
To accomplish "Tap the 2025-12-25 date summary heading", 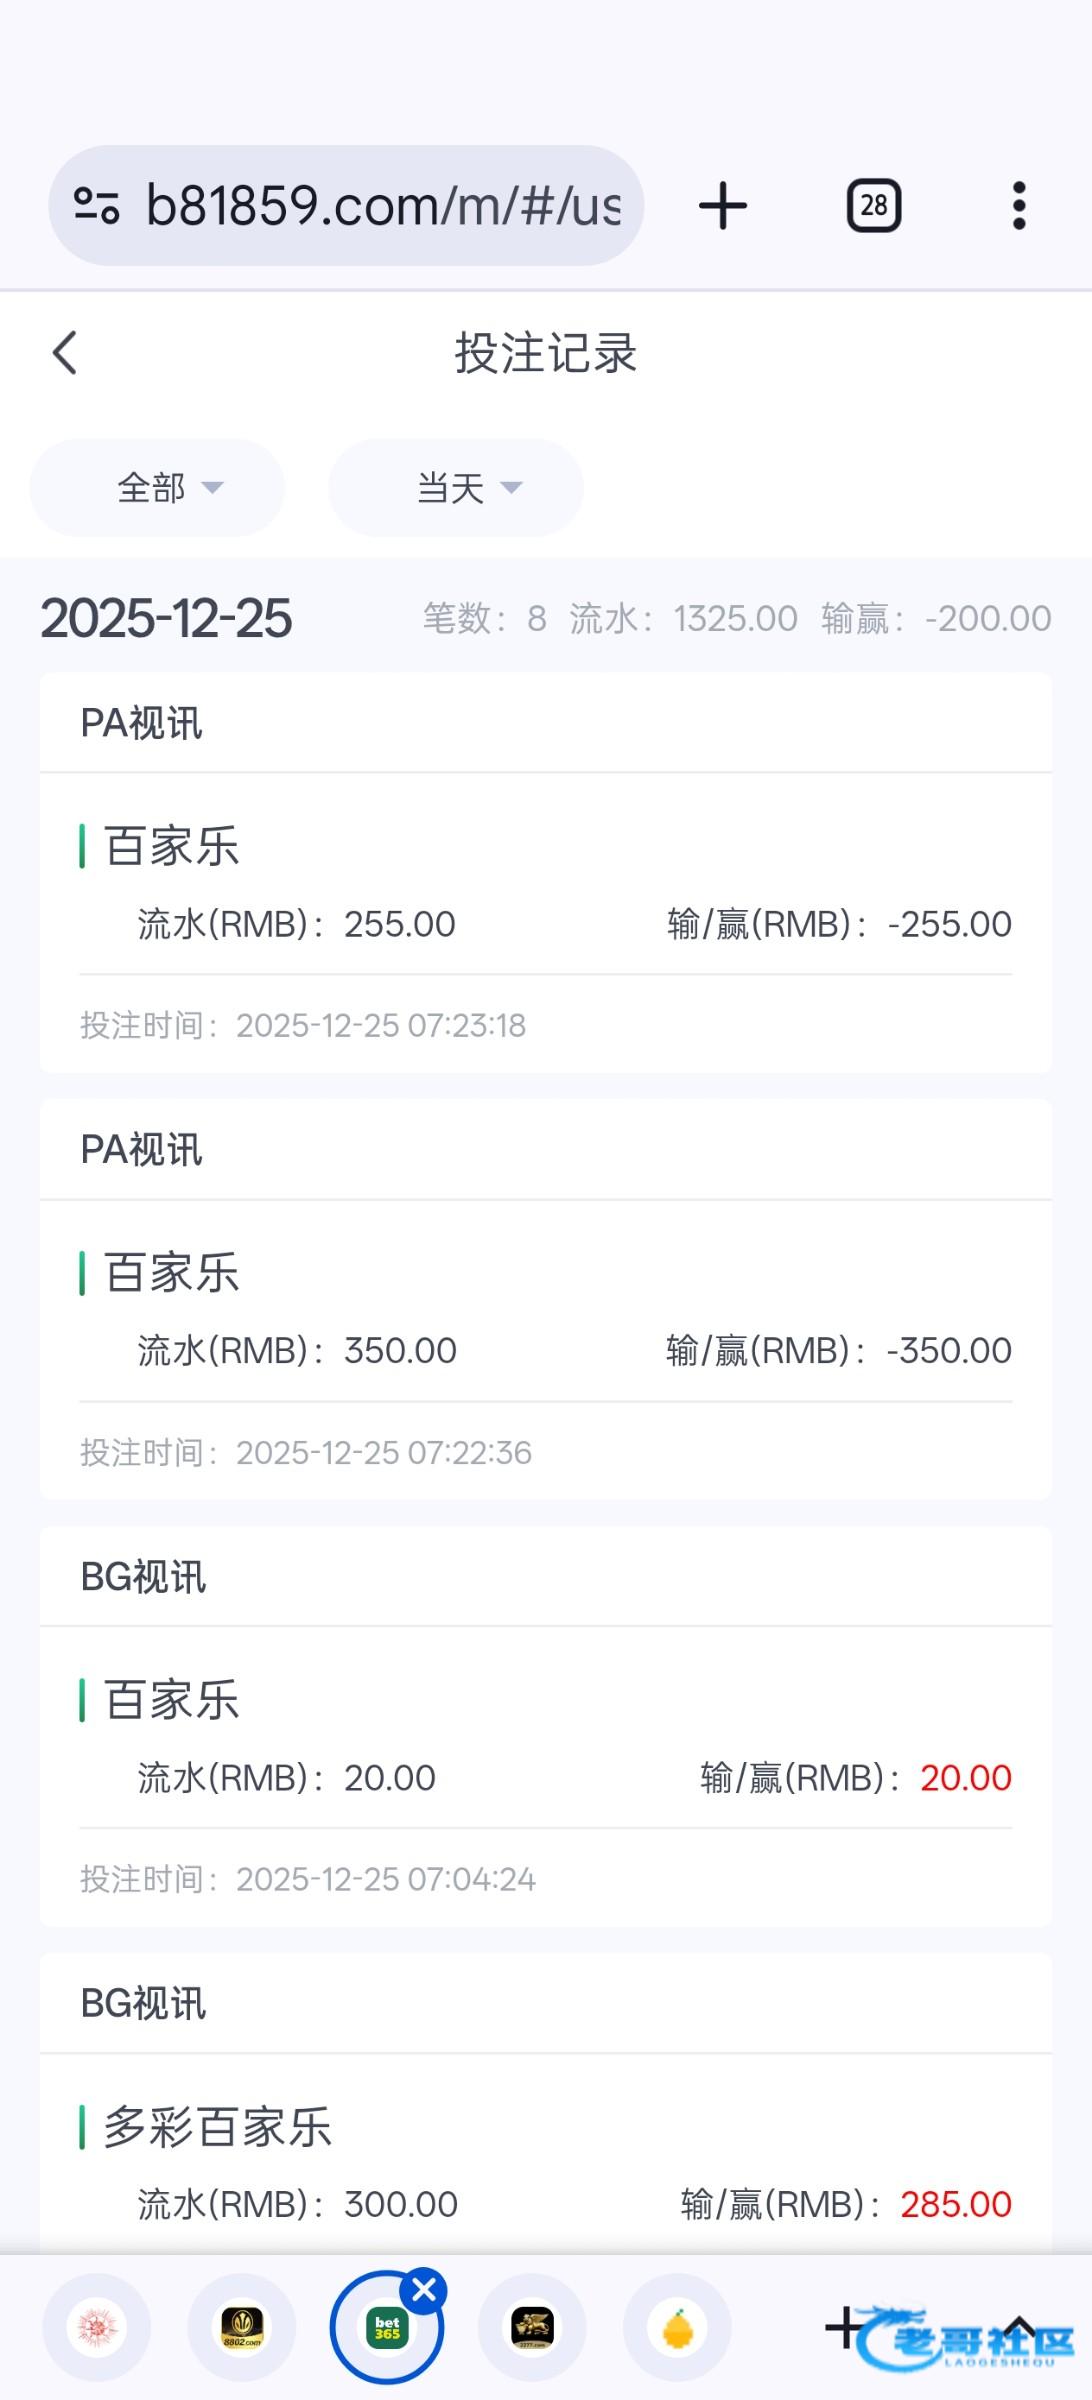I will pos(166,618).
